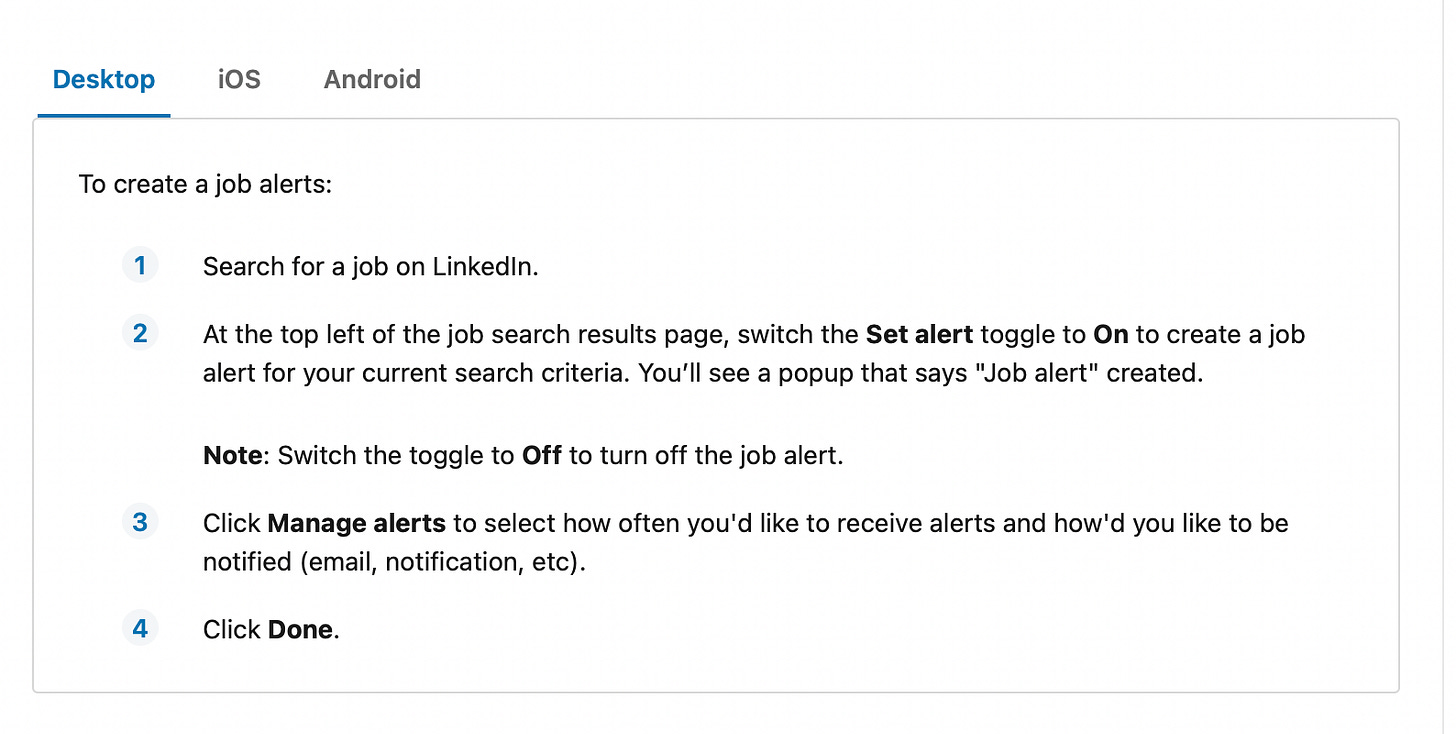Click "Search for a job on LinkedIn" text
This screenshot has height=734, width=1456.
point(370,267)
